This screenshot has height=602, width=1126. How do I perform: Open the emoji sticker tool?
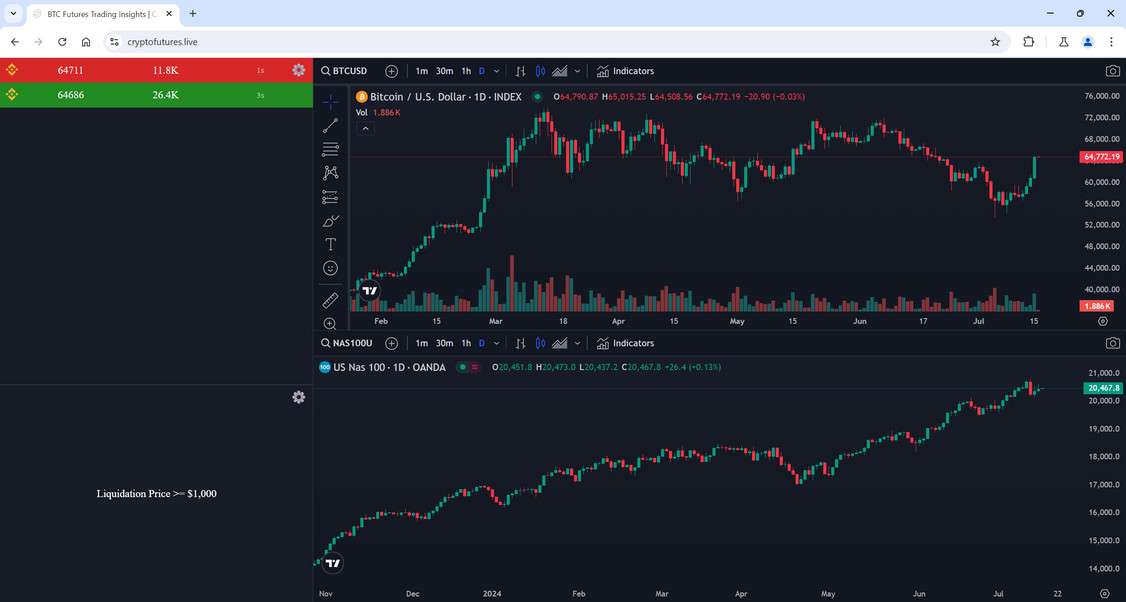pyautogui.click(x=330, y=268)
